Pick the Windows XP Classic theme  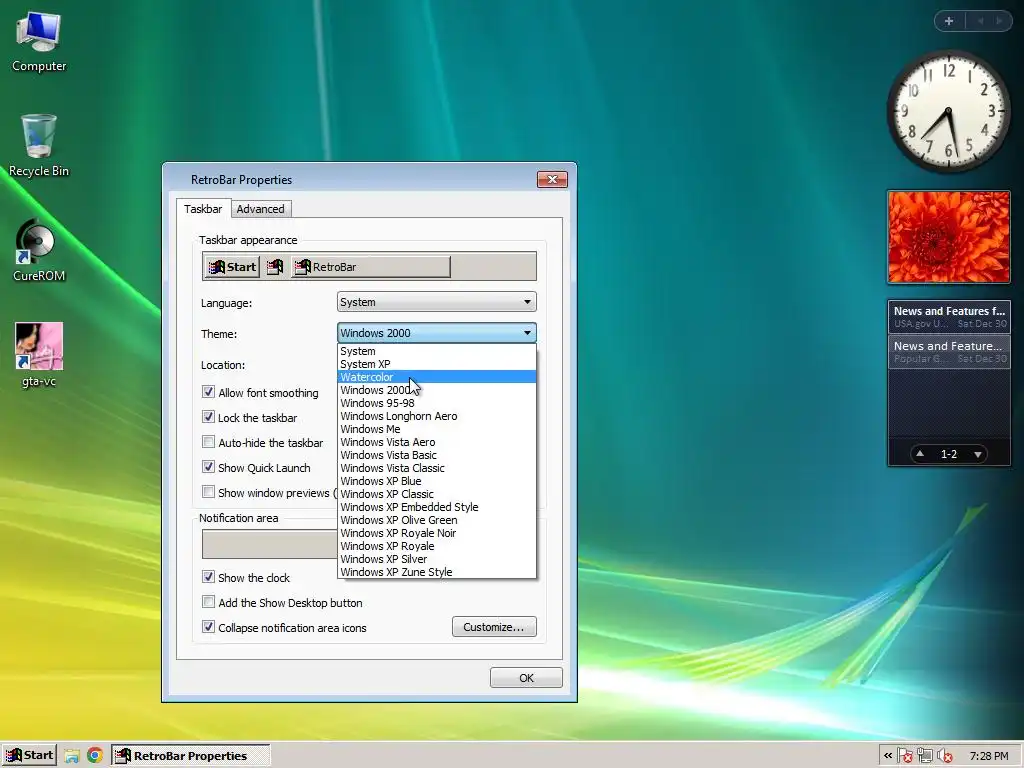click(x=436, y=494)
